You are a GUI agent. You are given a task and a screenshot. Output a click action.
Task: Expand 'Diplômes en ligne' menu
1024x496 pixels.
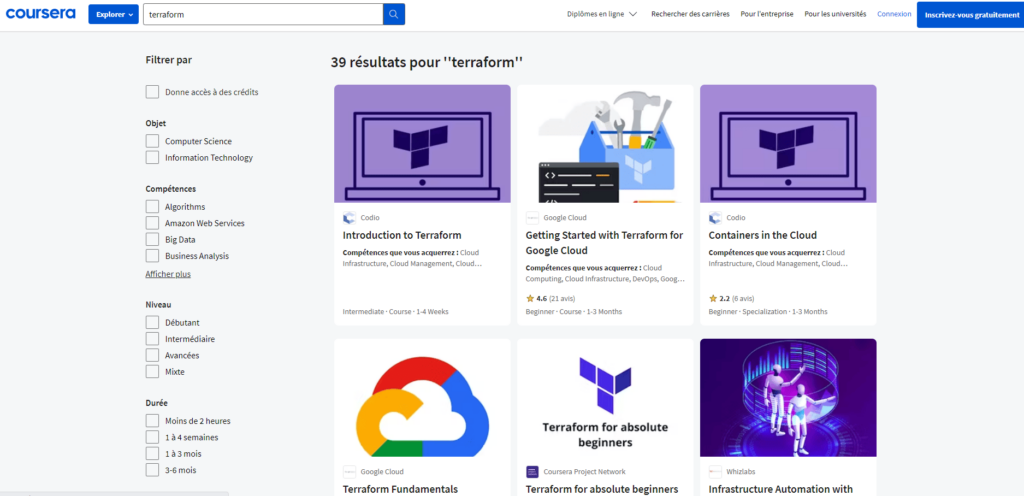601,14
